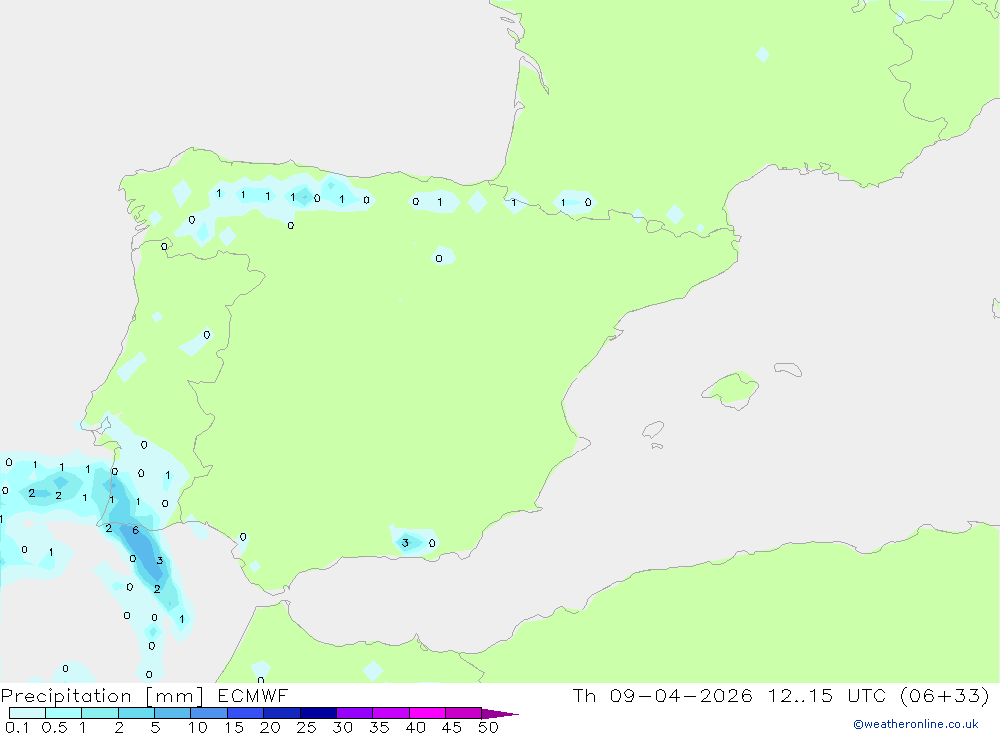Viewport: 1000px width, 733px height.
Task: Click the legend label '0.5'
Action: (x=54, y=727)
